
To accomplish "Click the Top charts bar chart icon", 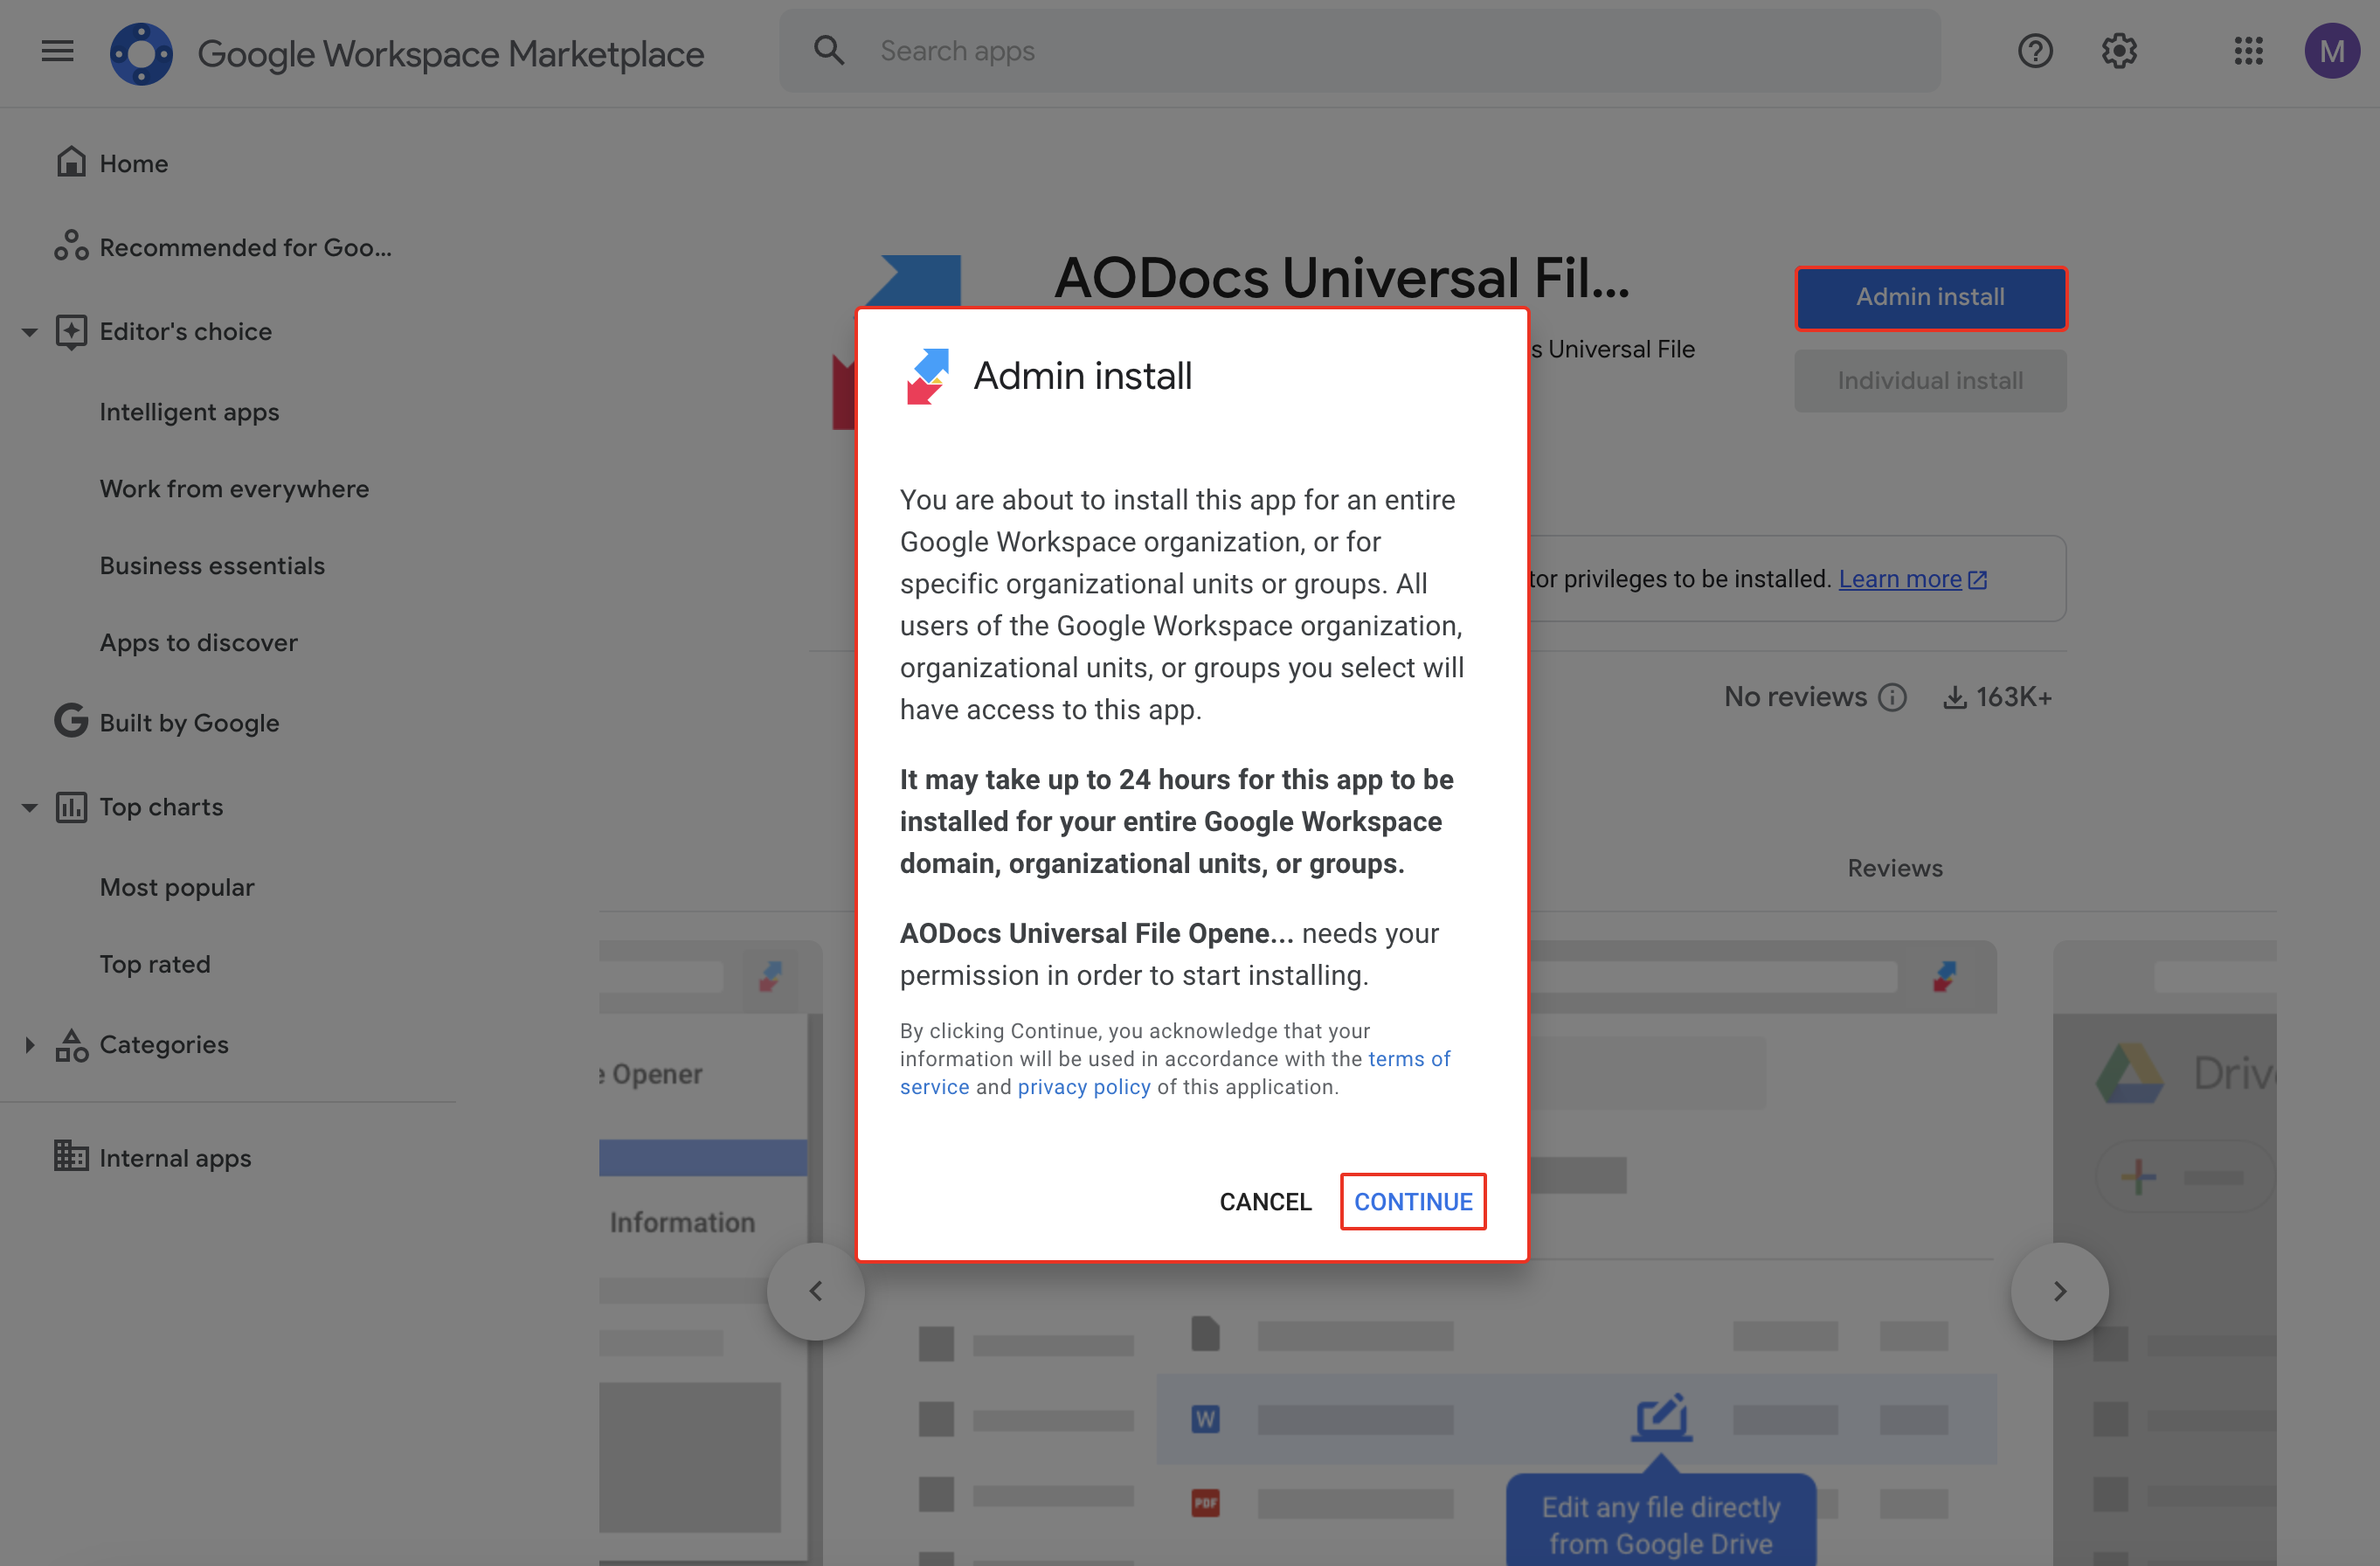I will click(x=71, y=807).
